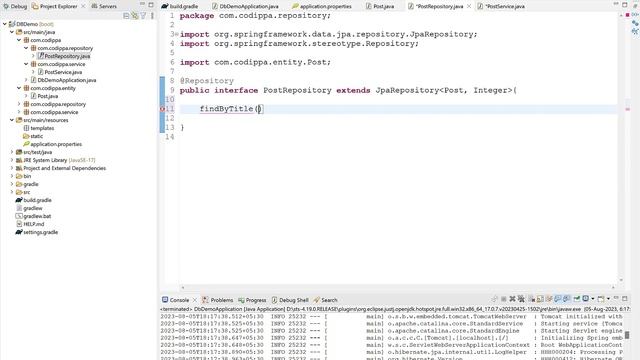The image size is (640, 360).
Task: Expand Project and External Dependencies
Action: 12,168
